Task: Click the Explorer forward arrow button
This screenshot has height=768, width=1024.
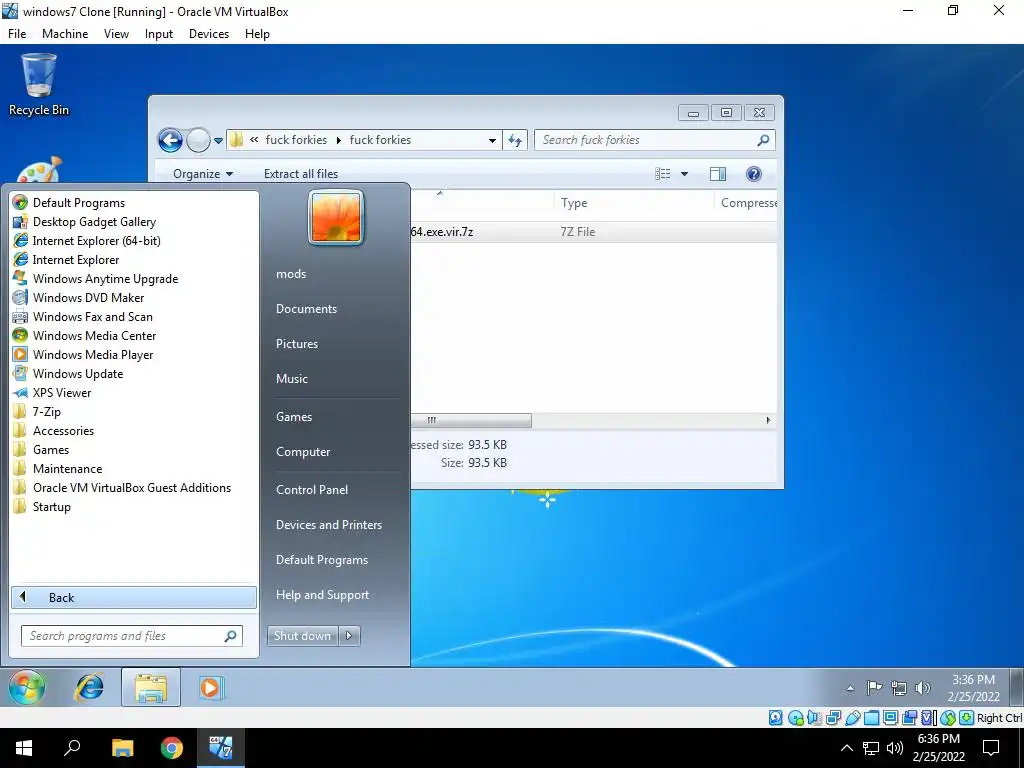Action: [198, 140]
